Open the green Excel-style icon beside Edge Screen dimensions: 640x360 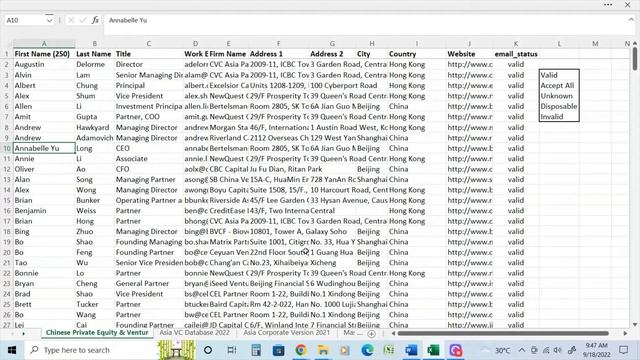click(x=389, y=350)
